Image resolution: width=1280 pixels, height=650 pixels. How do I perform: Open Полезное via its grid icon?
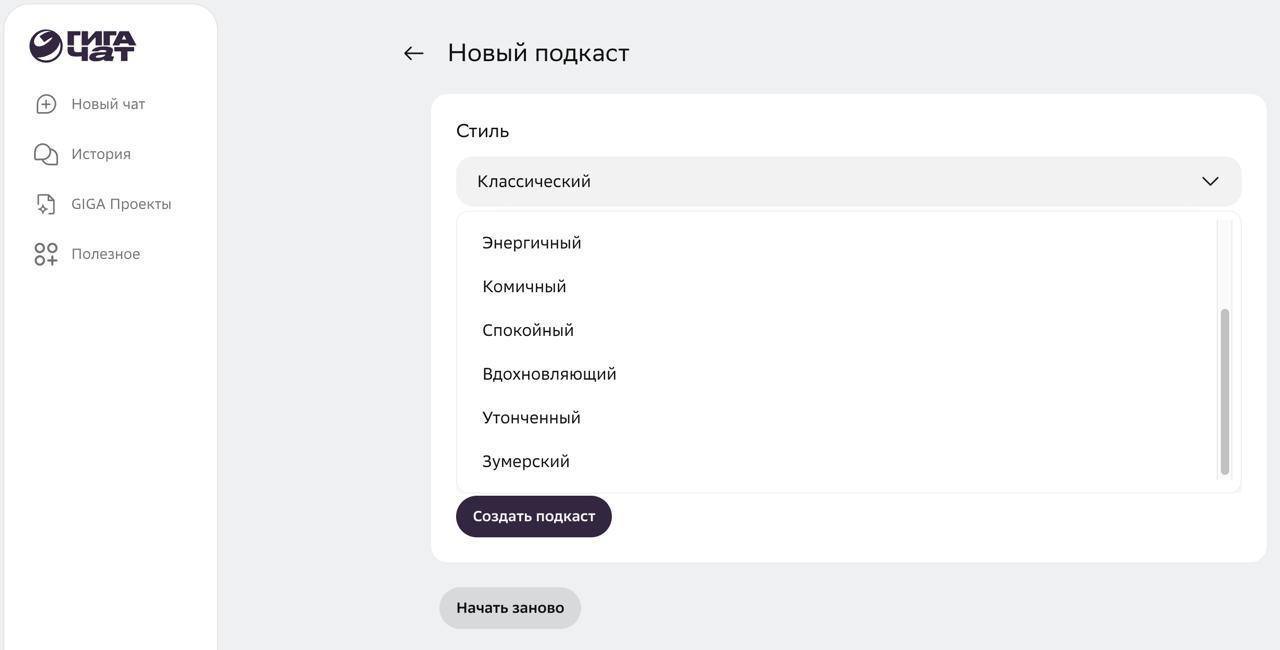[x=44, y=253]
